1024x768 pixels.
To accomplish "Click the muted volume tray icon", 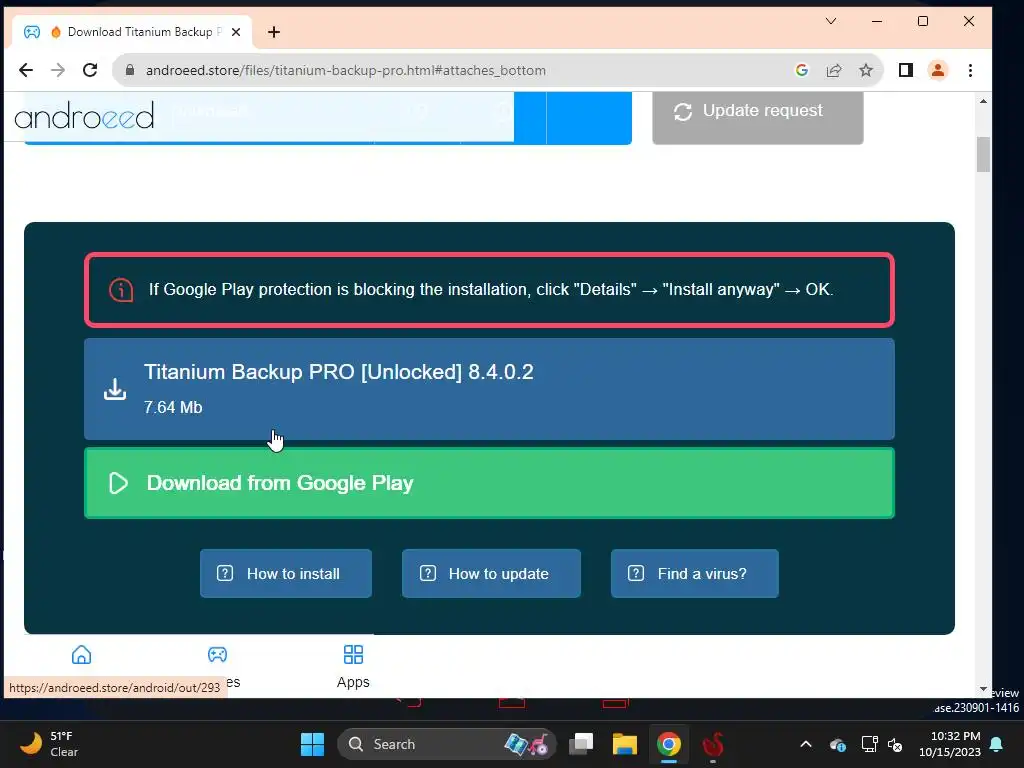I will pos(895,744).
